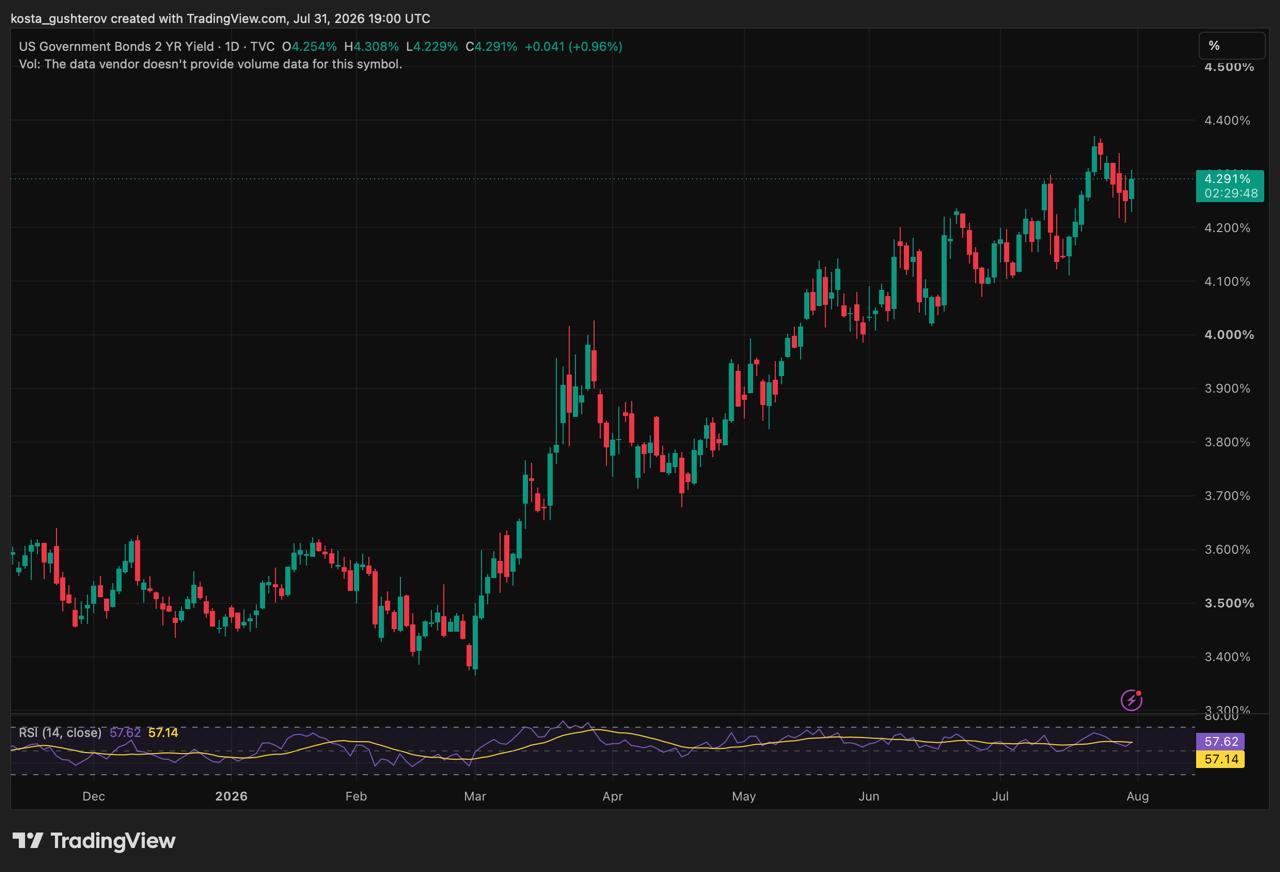The image size is (1280, 872).
Task: Click the 4.500% price axis label
Action: (x=1229, y=67)
